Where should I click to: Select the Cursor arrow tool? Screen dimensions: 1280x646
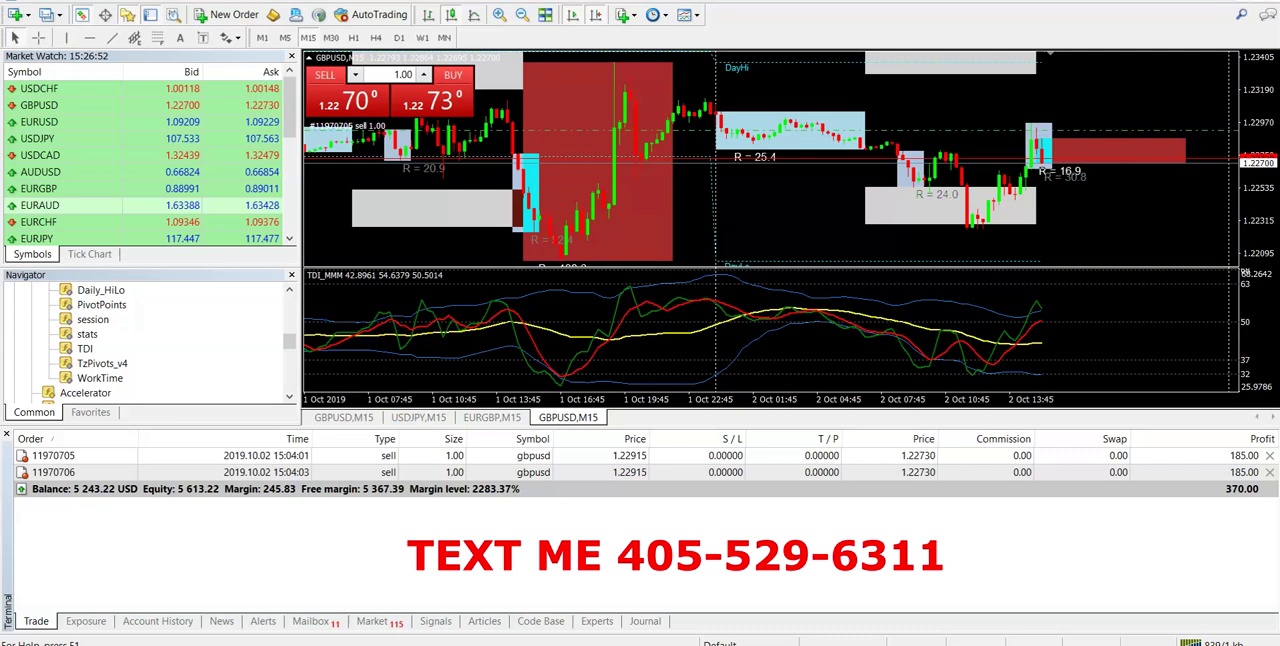coord(15,38)
